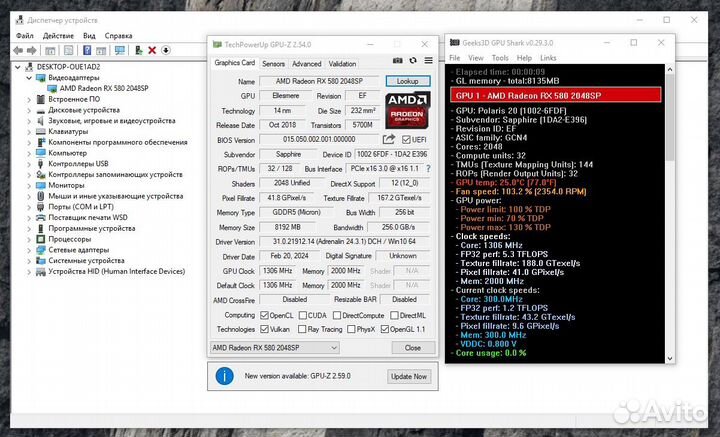Click the green Update driver toolbar icon
The image size is (720, 437).
pyautogui.click(x=138, y=50)
